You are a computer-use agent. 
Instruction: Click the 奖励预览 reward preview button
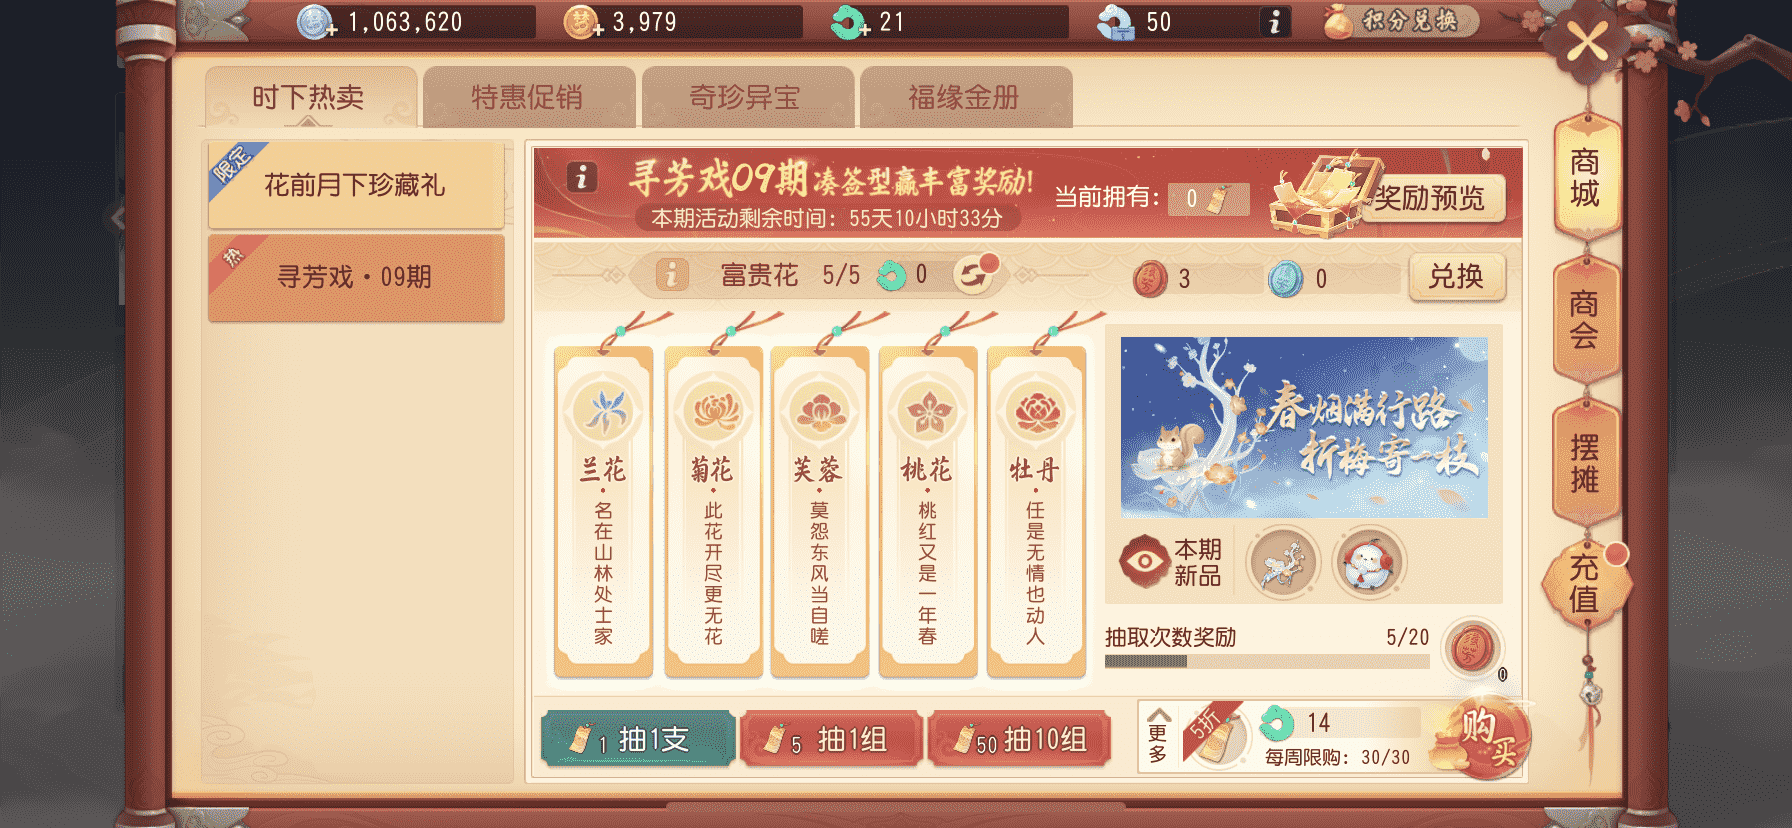pyautogui.click(x=1430, y=198)
